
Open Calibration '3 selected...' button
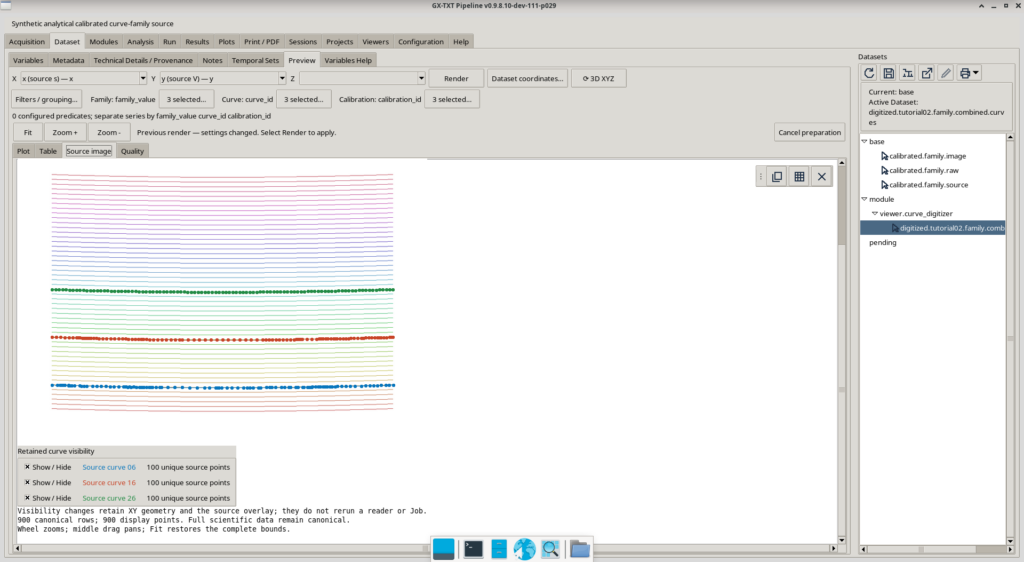(452, 99)
